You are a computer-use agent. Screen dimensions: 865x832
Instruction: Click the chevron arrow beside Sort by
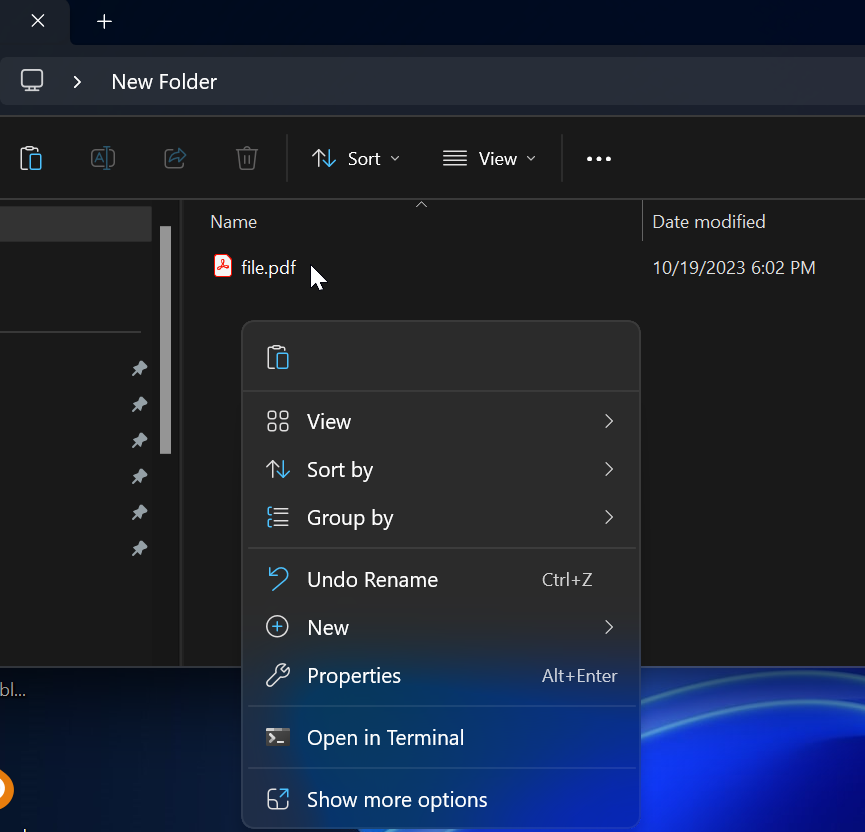point(609,470)
